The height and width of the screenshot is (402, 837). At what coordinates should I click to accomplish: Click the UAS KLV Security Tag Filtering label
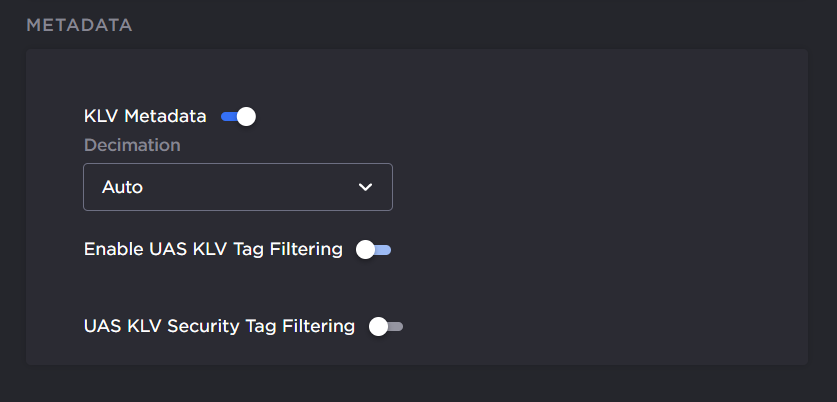[219, 326]
